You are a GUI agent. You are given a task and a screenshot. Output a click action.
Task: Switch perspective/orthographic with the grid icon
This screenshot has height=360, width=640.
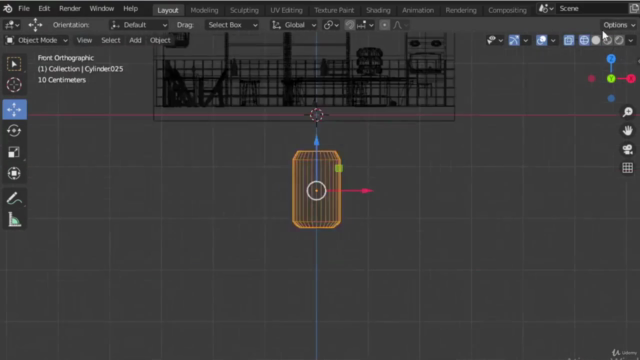627,168
